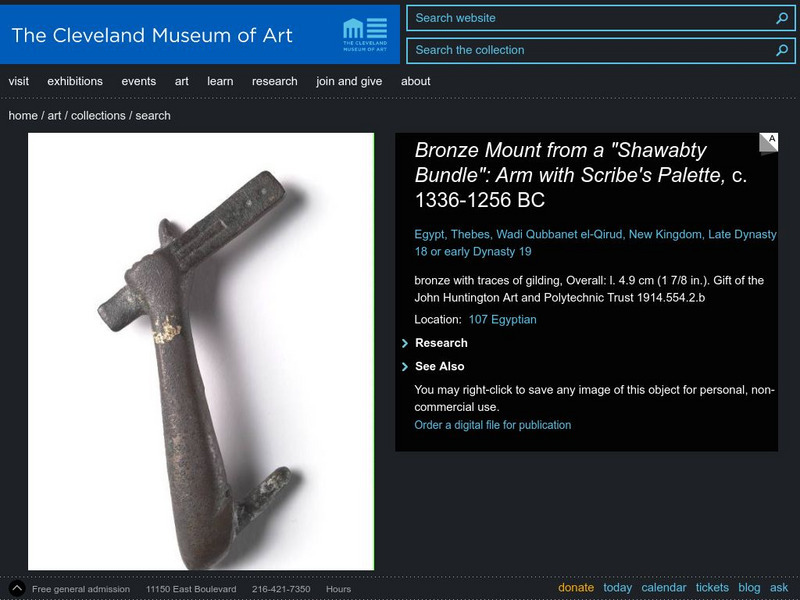The image size is (800, 600).
Task: Click the folded-corner 'A' icon
Action: pyautogui.click(x=768, y=143)
